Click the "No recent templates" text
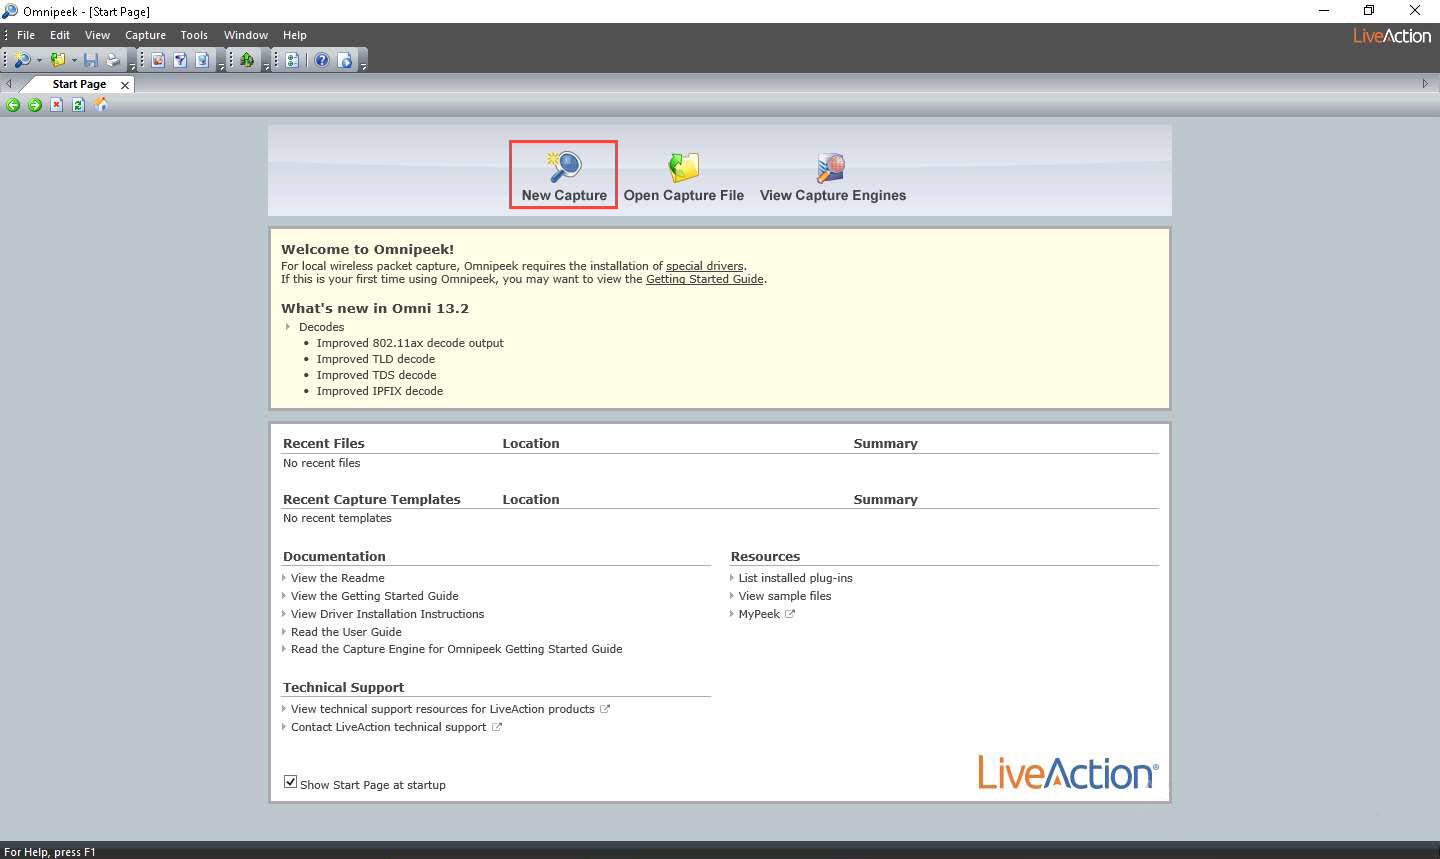 pyautogui.click(x=337, y=518)
